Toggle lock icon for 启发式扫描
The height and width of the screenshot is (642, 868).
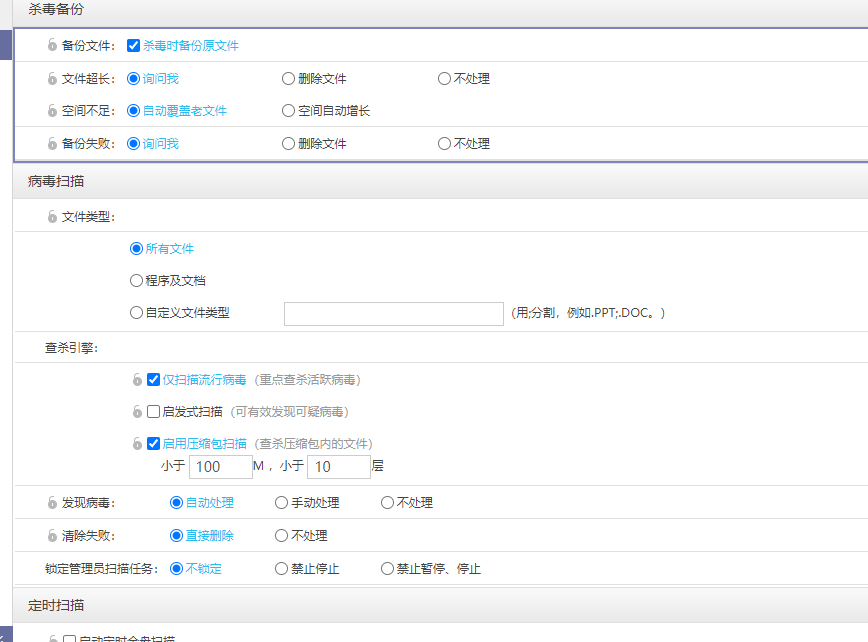pyautogui.click(x=137, y=412)
